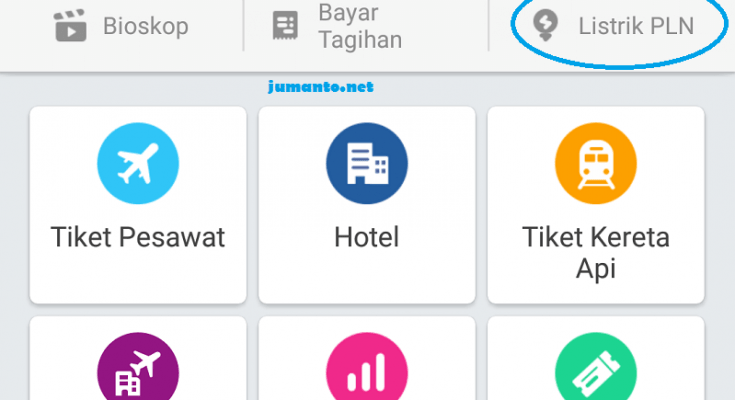Click blank white space inside Hotel card
Viewport: 735px width, 400px height.
tap(367, 279)
